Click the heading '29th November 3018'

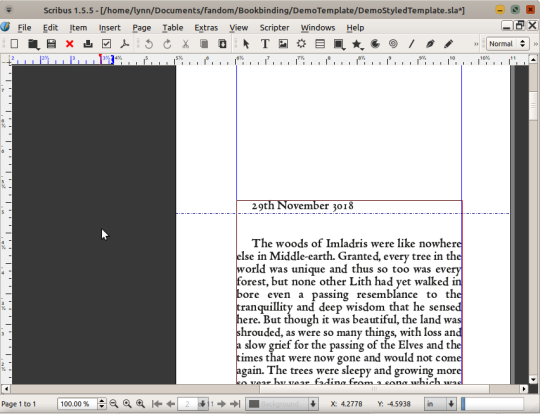pyautogui.click(x=302, y=206)
